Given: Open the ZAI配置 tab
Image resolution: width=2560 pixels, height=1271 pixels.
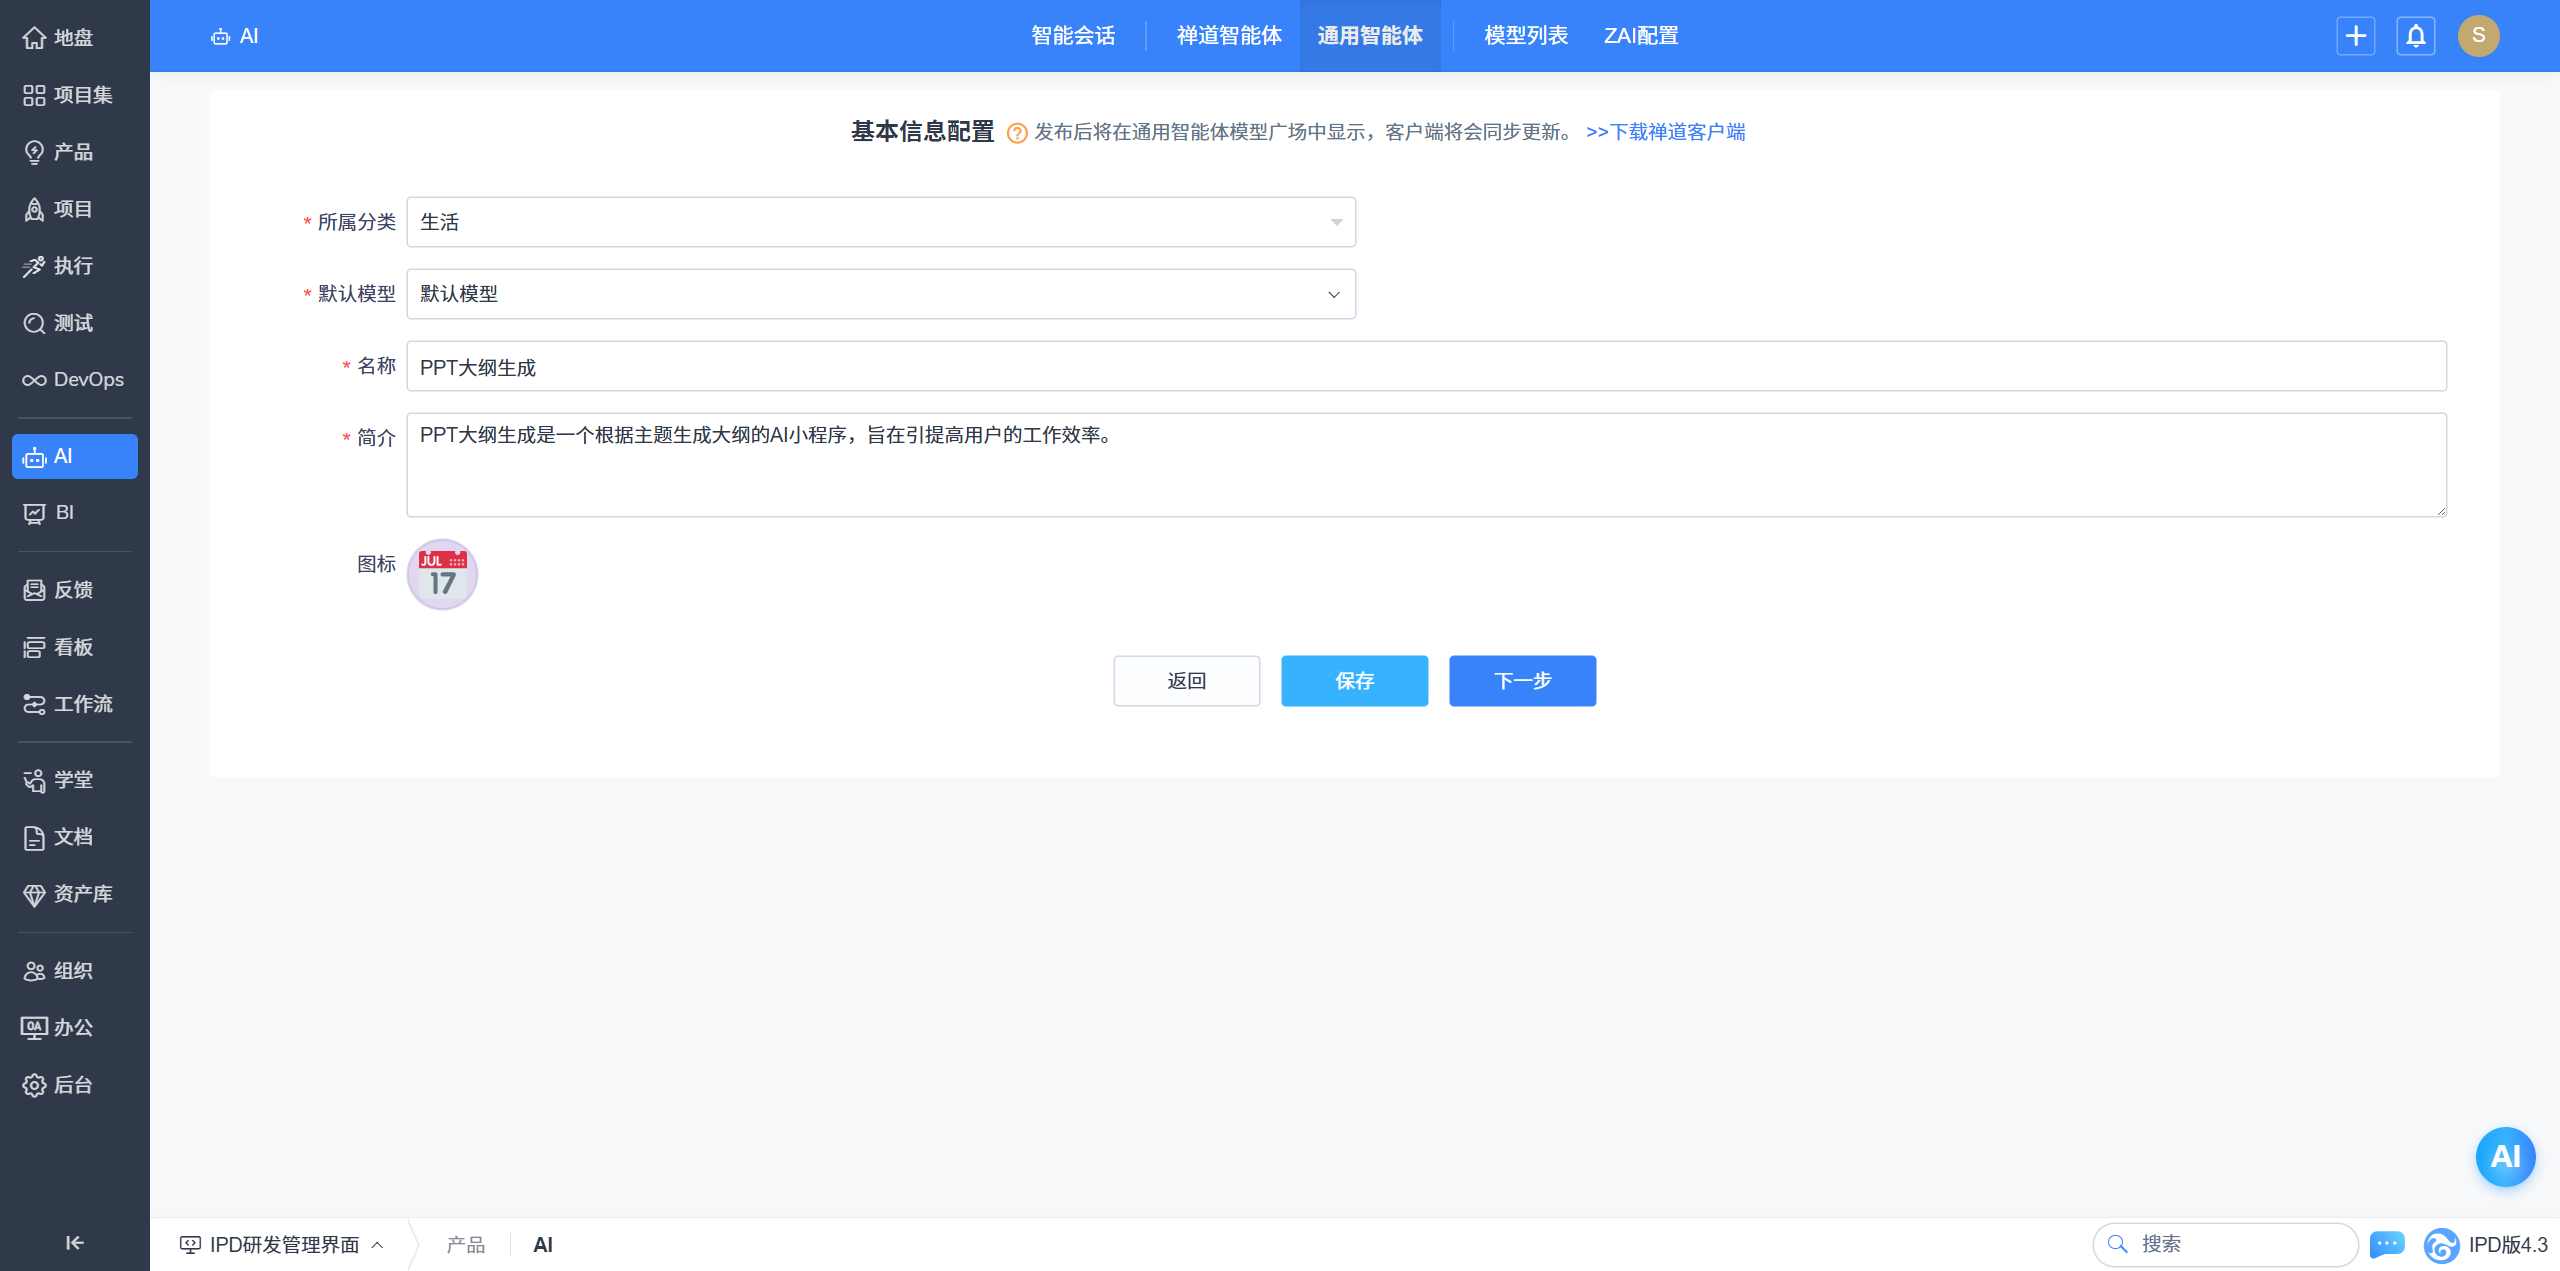Looking at the screenshot, I should coord(1640,36).
